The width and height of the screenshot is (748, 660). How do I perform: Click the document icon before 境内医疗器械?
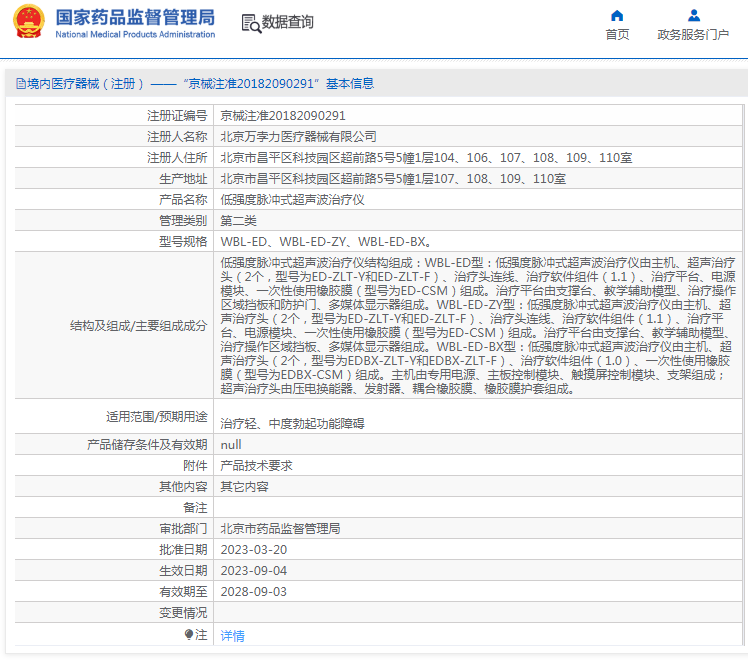[x=21, y=84]
